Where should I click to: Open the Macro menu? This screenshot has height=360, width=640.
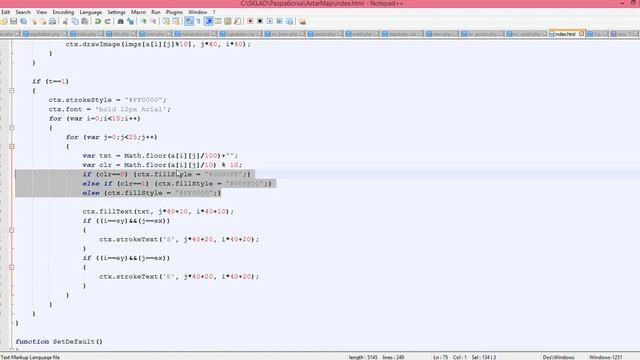[138, 12]
